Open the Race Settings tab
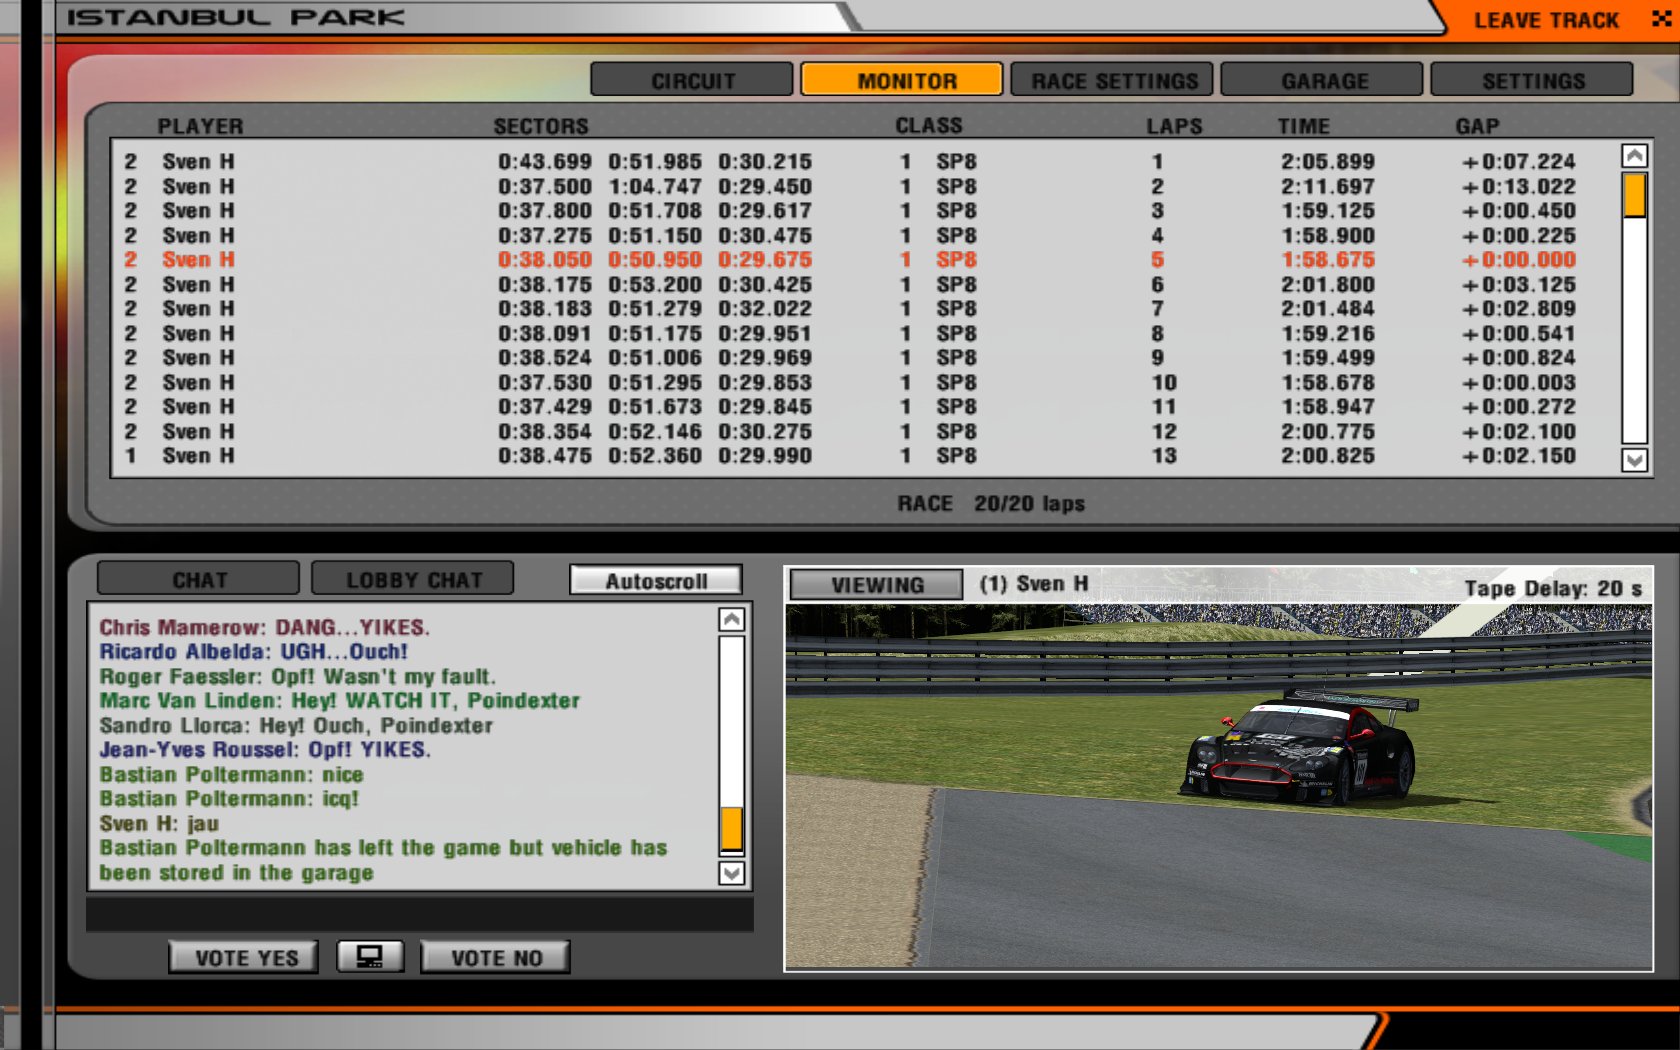Image resolution: width=1680 pixels, height=1050 pixels. (x=1112, y=81)
